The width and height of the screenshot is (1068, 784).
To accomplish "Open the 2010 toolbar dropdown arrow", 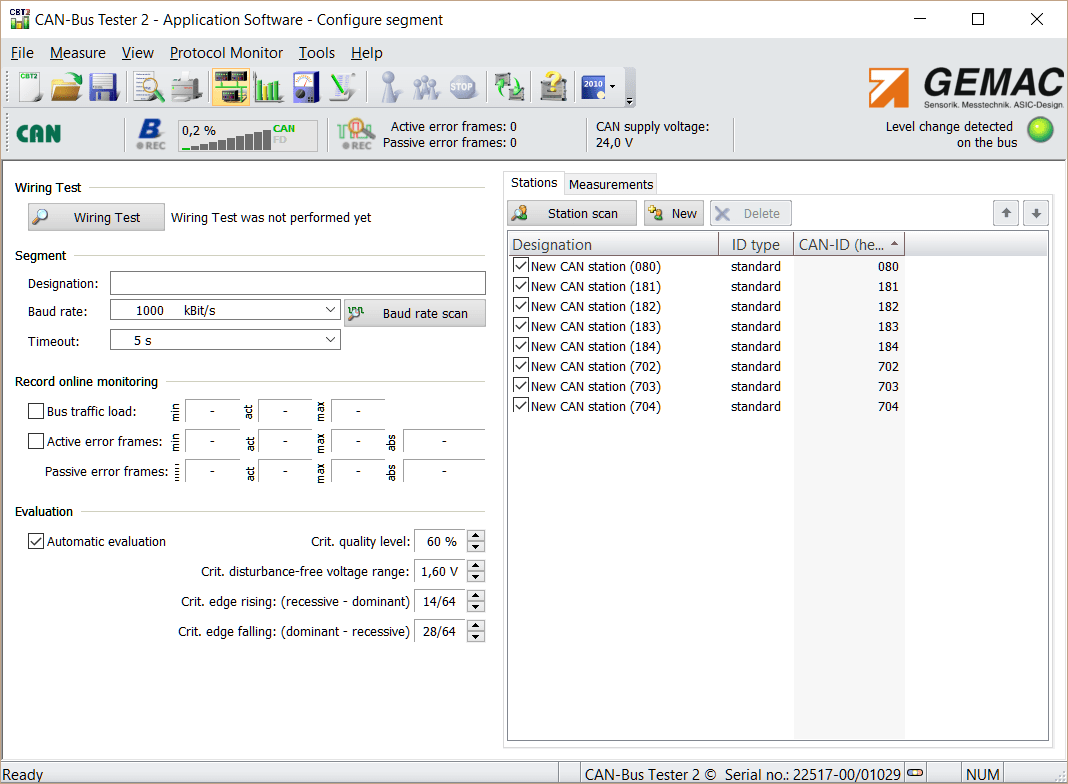I will pyautogui.click(x=612, y=87).
